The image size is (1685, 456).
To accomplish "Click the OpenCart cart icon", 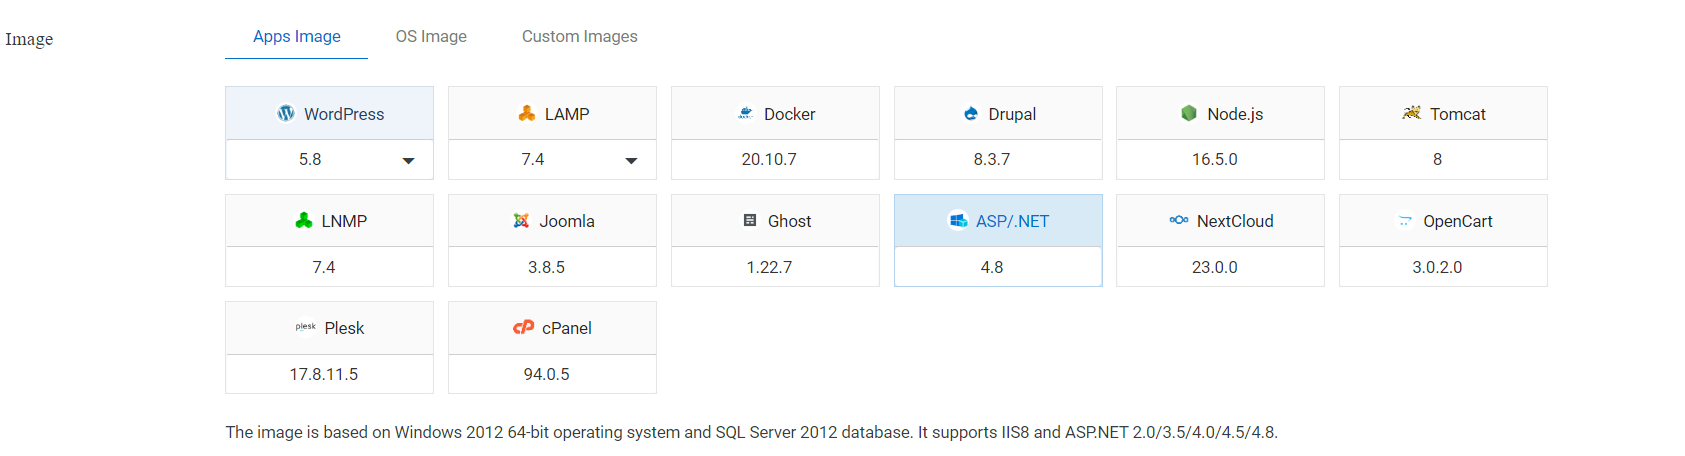I will (x=1405, y=220).
